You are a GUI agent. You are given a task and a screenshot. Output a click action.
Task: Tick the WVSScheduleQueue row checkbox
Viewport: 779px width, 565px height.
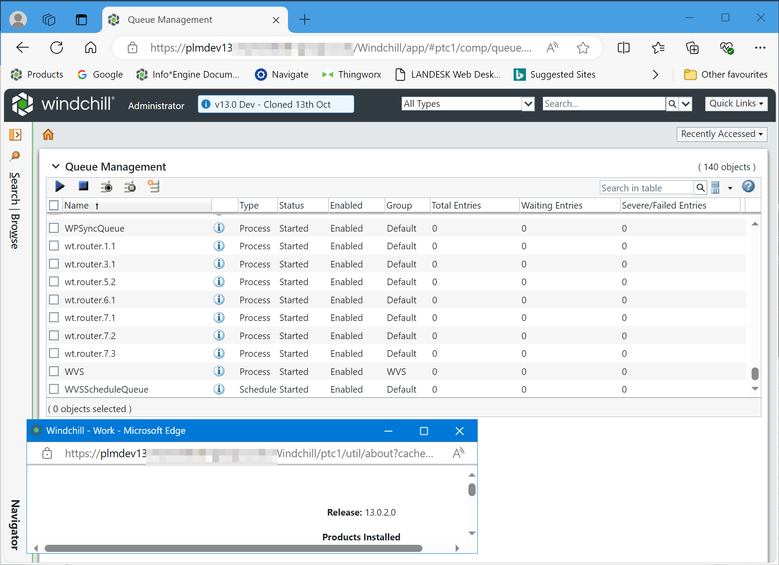pos(55,390)
